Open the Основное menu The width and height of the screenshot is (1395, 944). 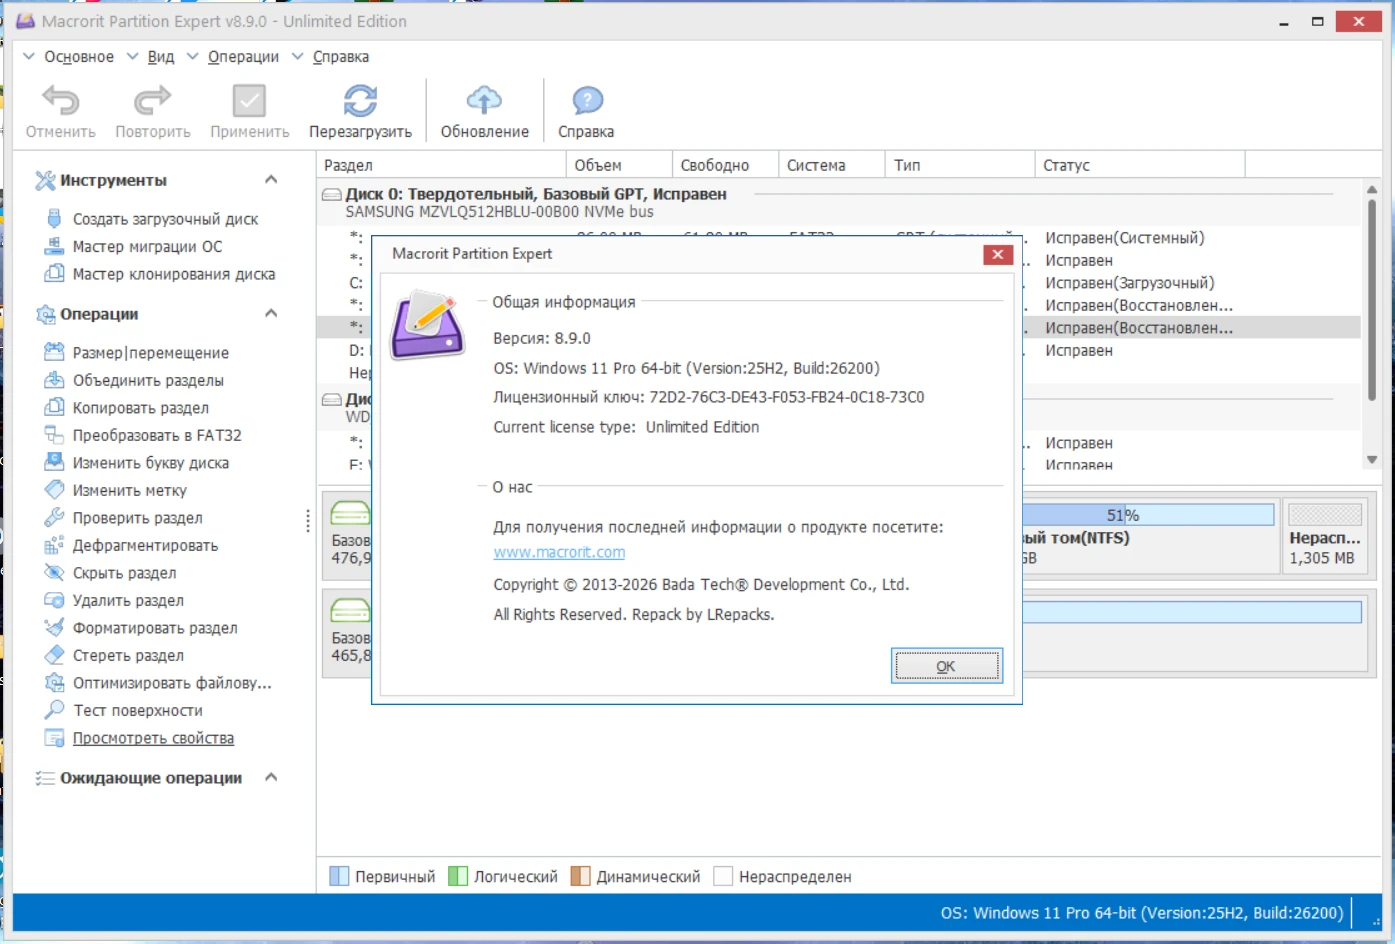tap(78, 57)
